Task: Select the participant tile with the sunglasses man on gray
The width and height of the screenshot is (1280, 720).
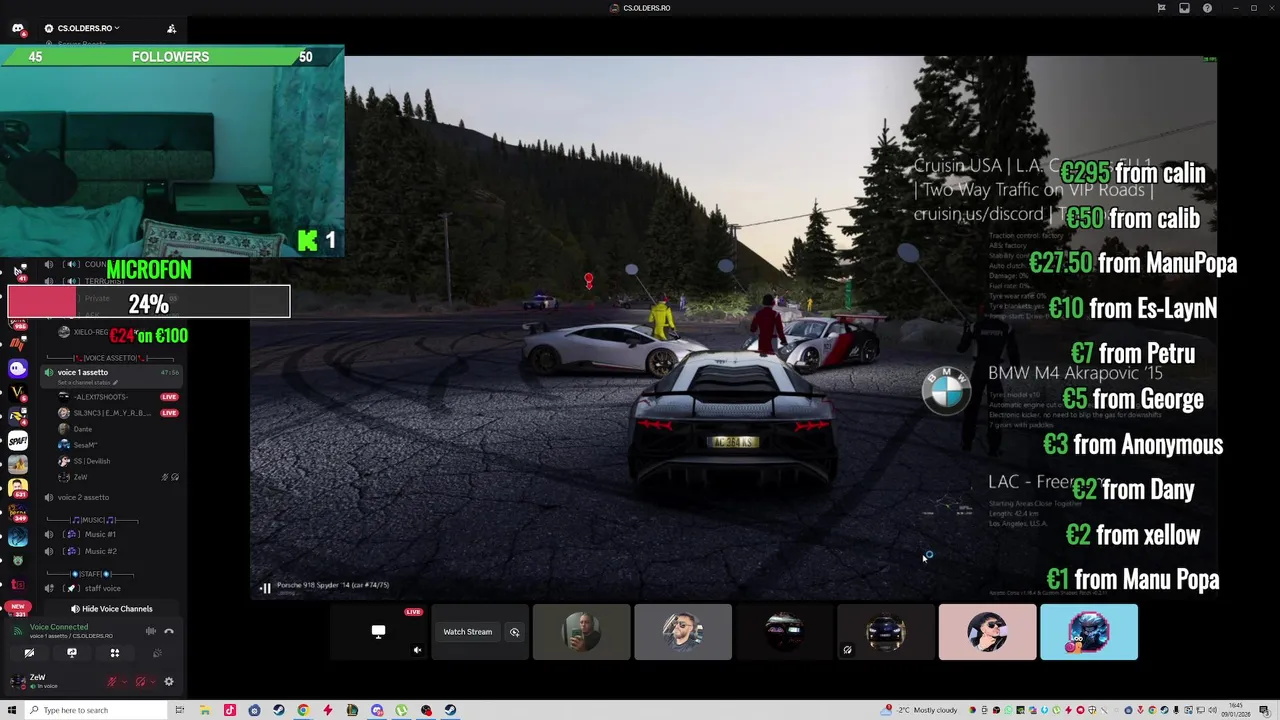Action: coord(683,632)
